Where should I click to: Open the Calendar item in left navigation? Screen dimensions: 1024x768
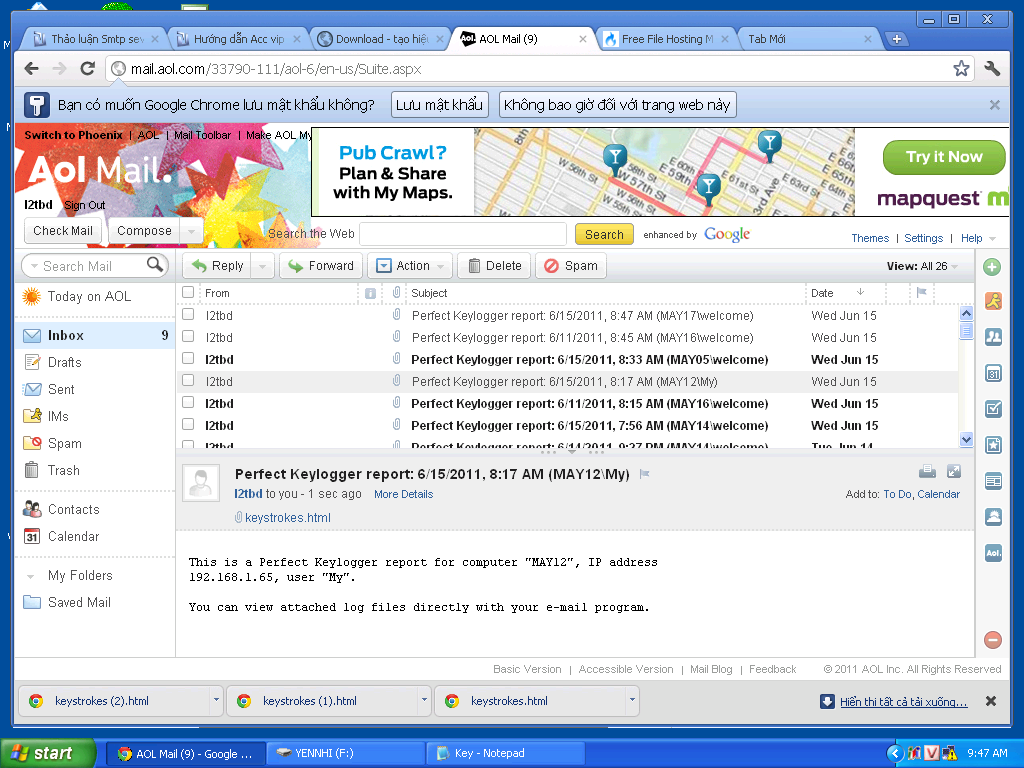tap(73, 537)
